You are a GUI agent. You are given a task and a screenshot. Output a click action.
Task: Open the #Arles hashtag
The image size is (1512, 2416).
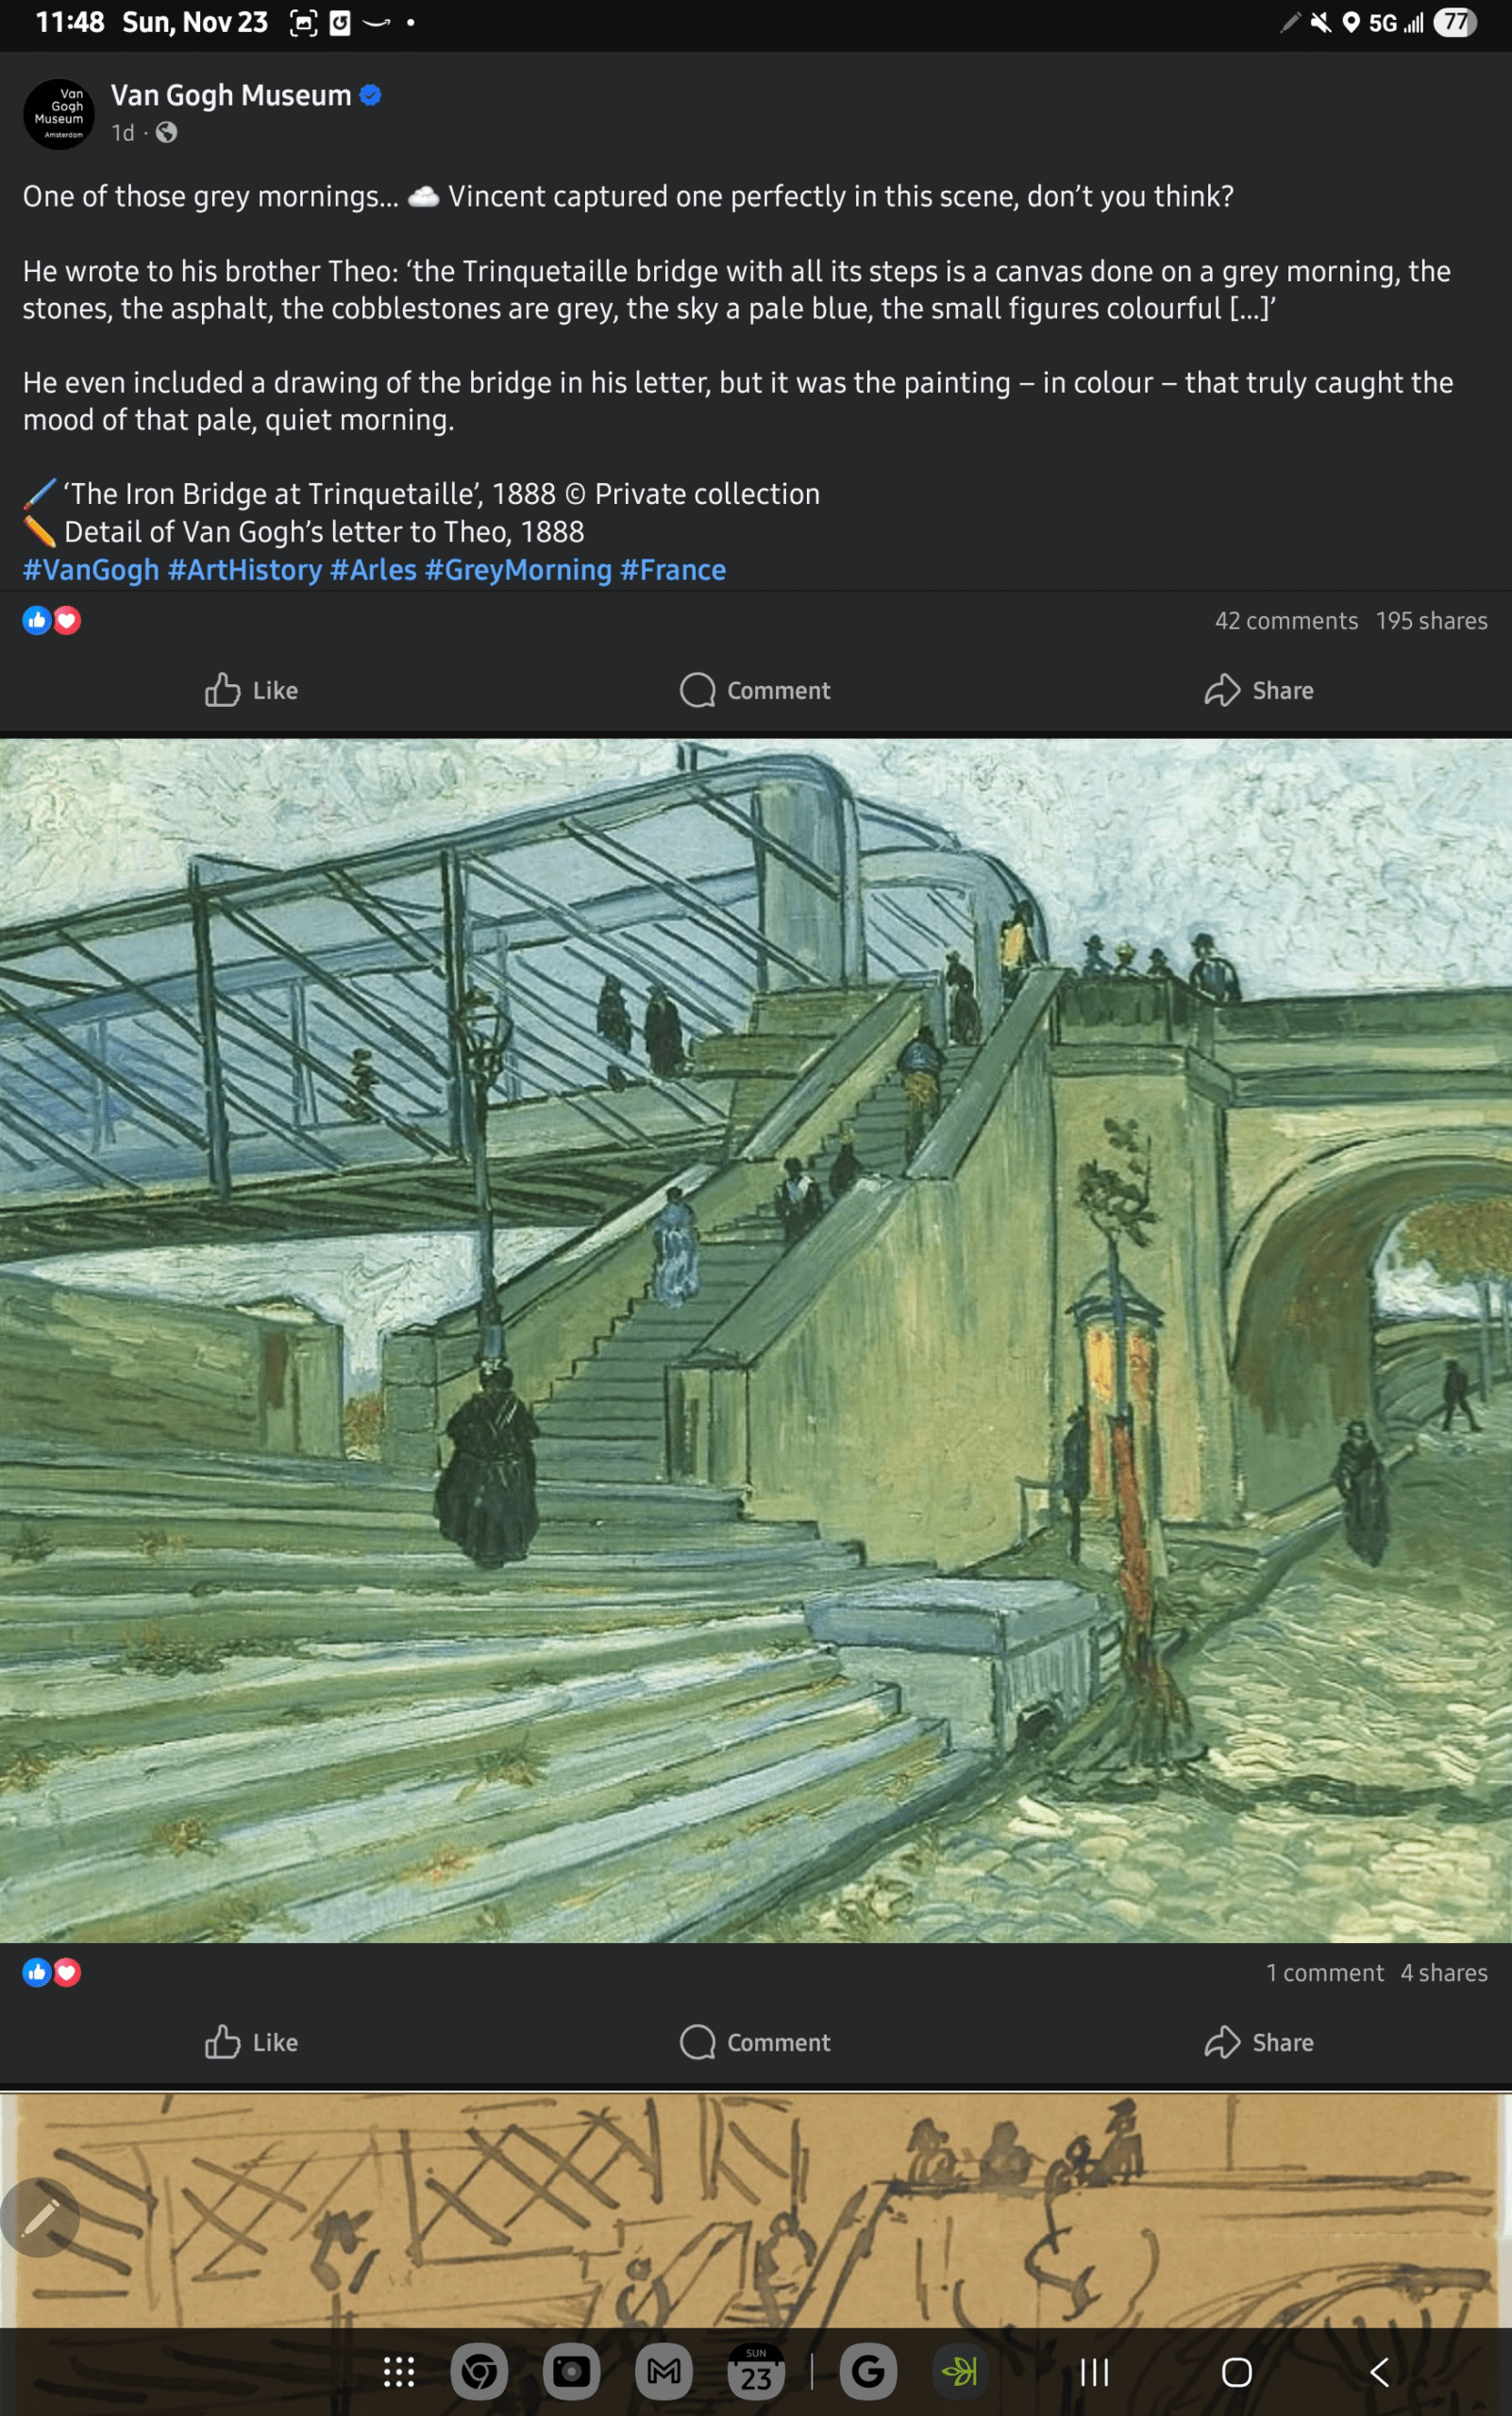373,570
